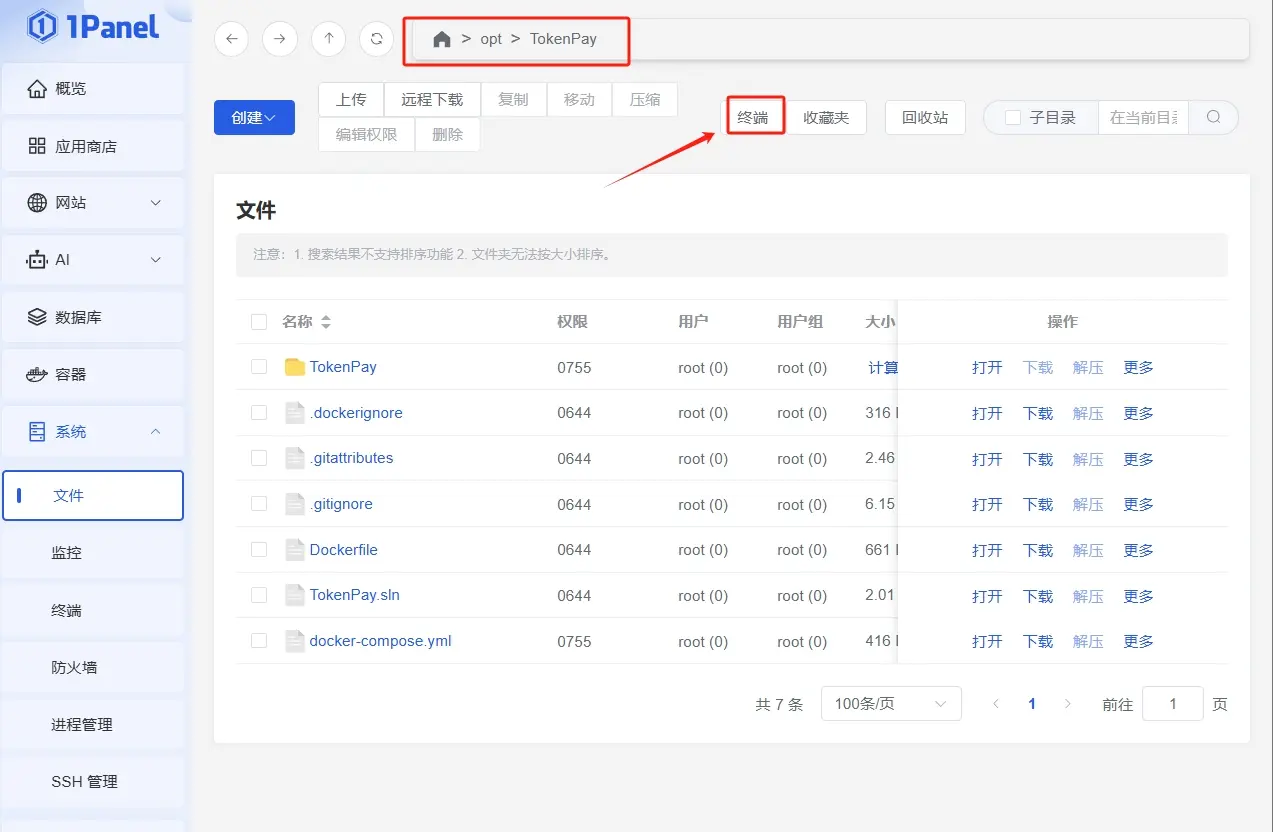This screenshot has width=1273, height=832.
Task: Click the .gitattributes file icon
Action: [x=294, y=458]
